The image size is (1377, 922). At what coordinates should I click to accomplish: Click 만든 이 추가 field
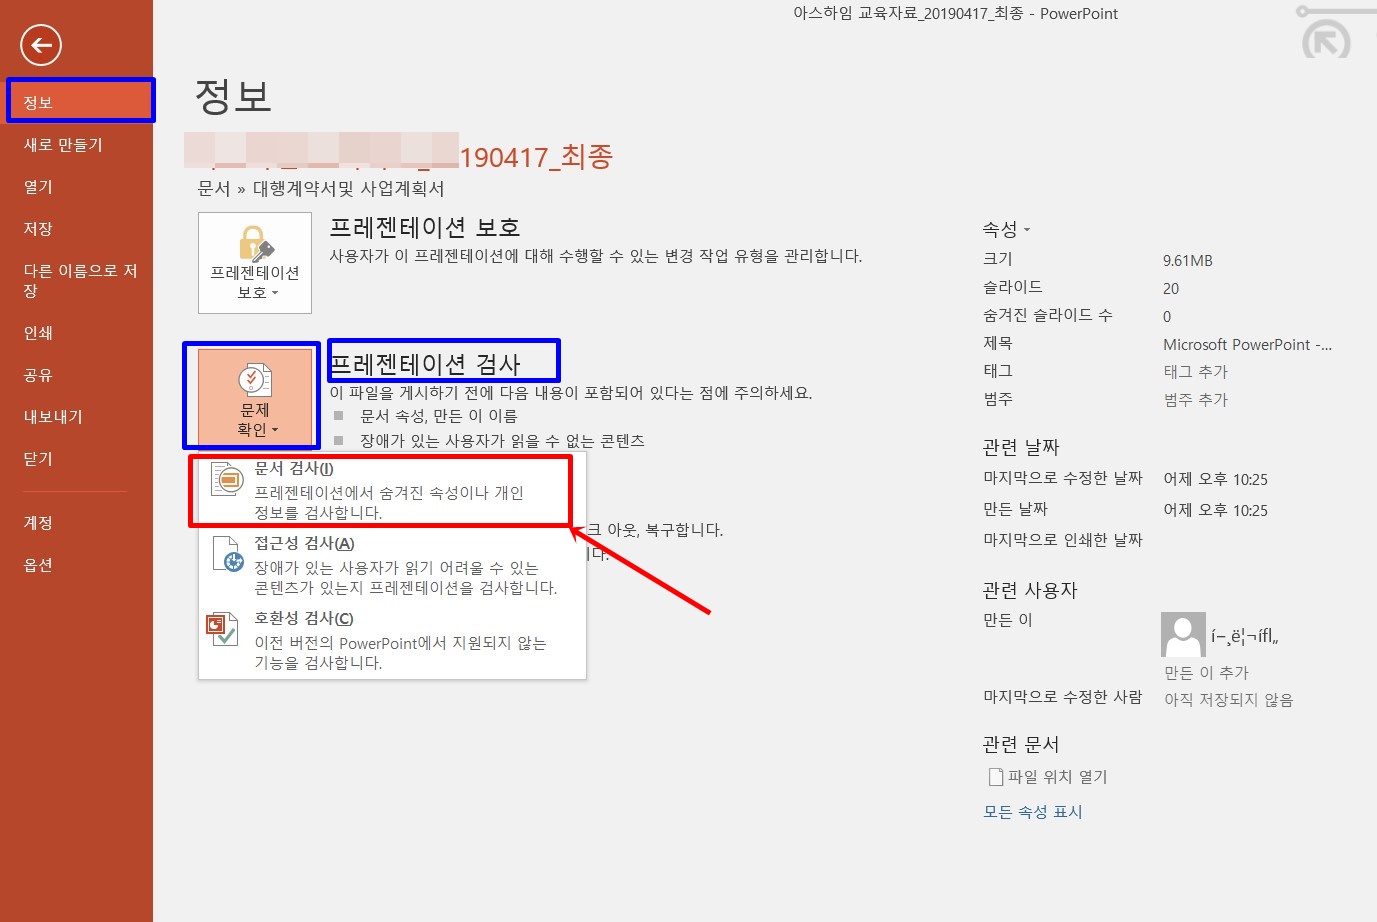[x=1206, y=672]
